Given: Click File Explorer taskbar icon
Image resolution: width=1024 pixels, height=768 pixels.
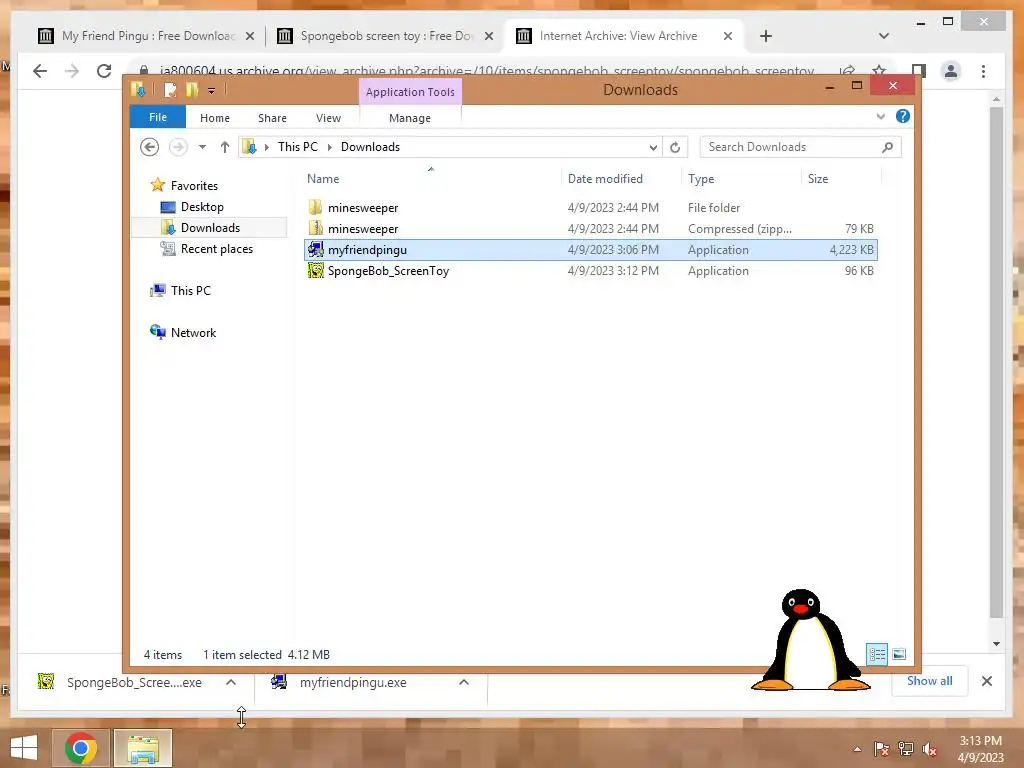Looking at the screenshot, I should click(143, 748).
